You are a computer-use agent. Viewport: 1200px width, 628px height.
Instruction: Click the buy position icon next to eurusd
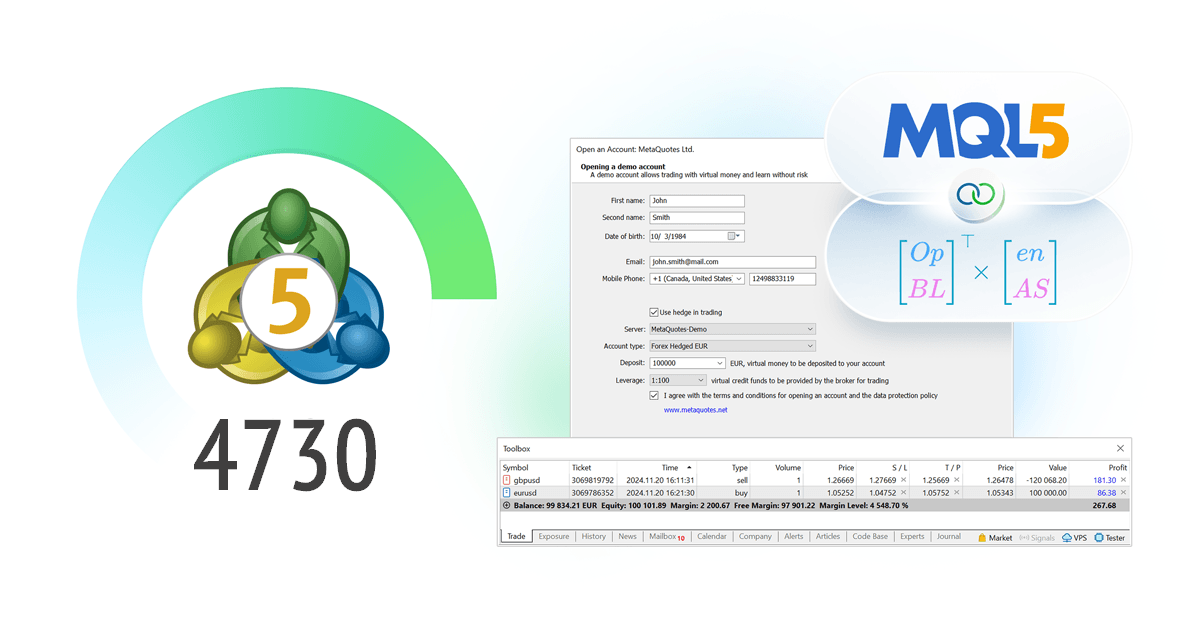pyautogui.click(x=506, y=492)
